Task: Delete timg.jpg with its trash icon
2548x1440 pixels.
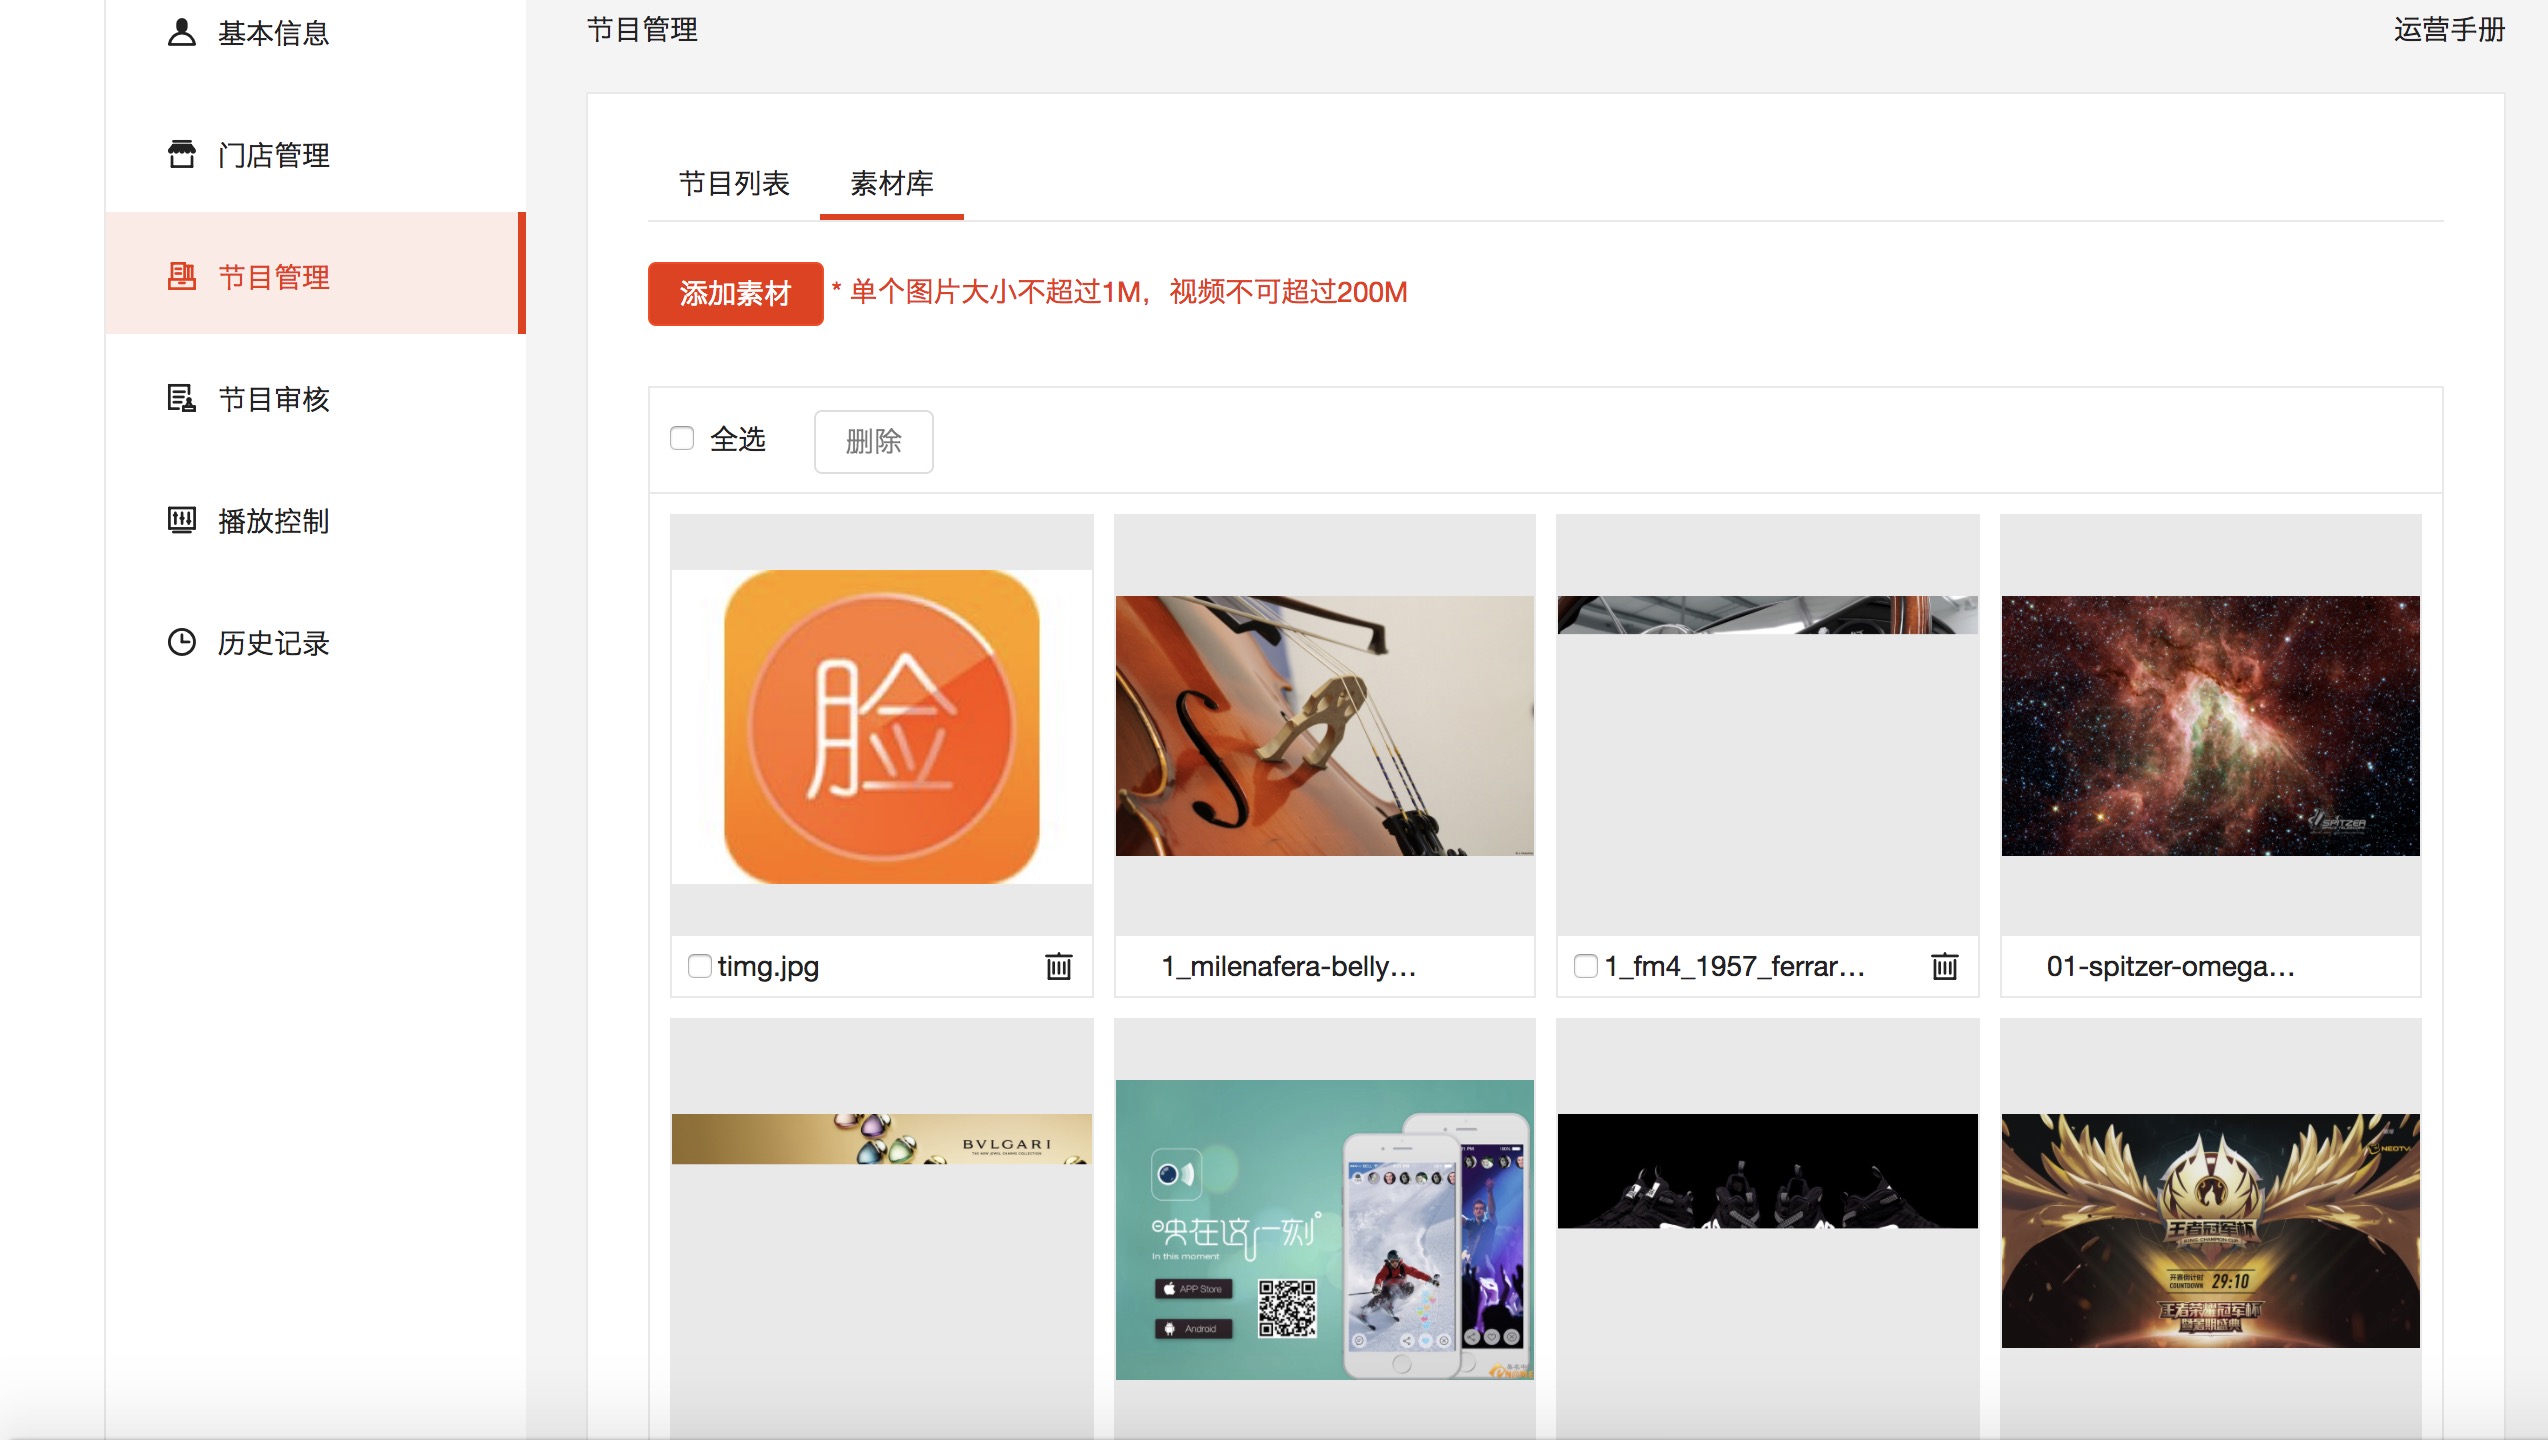Action: click(1058, 966)
